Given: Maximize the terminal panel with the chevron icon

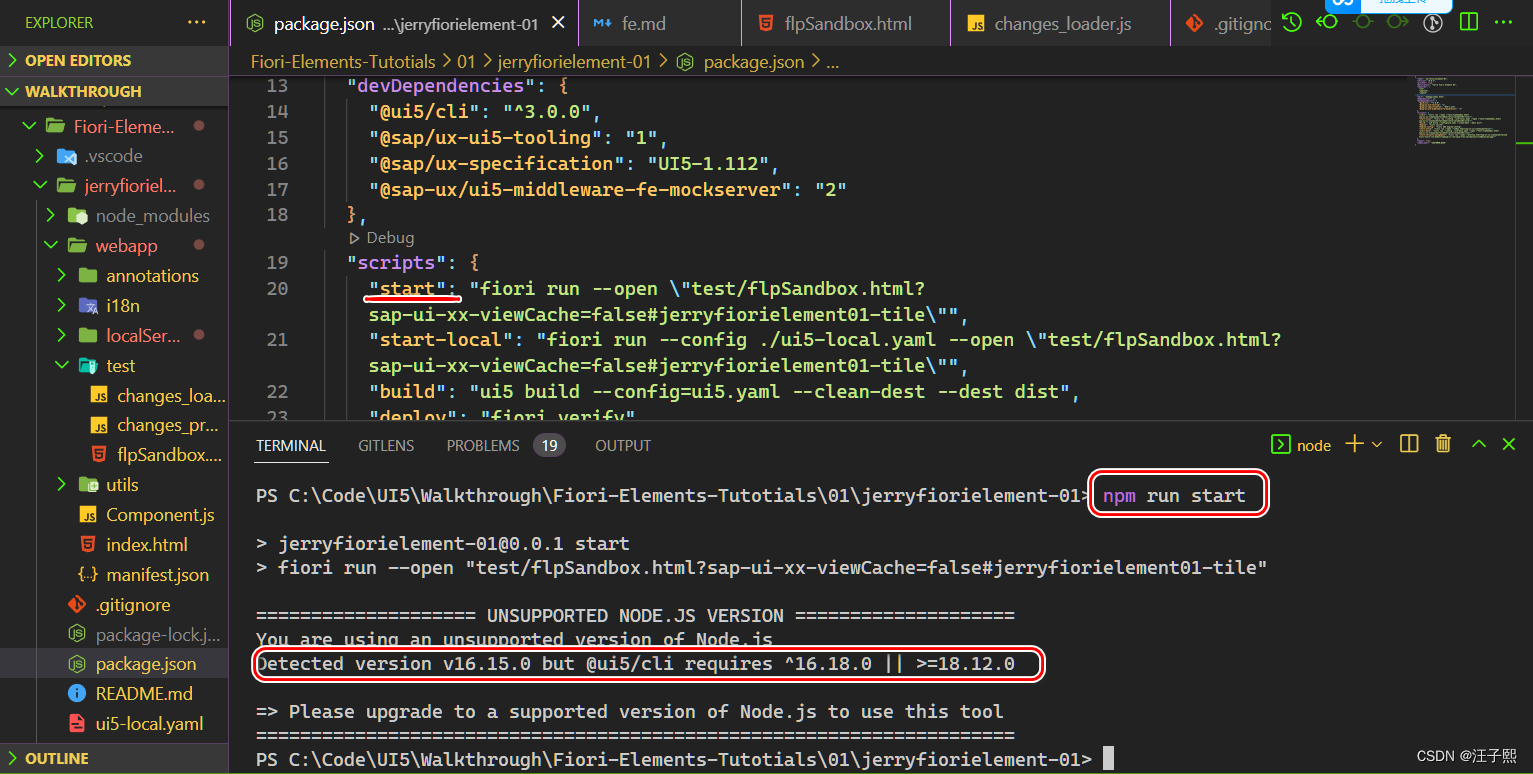Looking at the screenshot, I should click(1478, 444).
